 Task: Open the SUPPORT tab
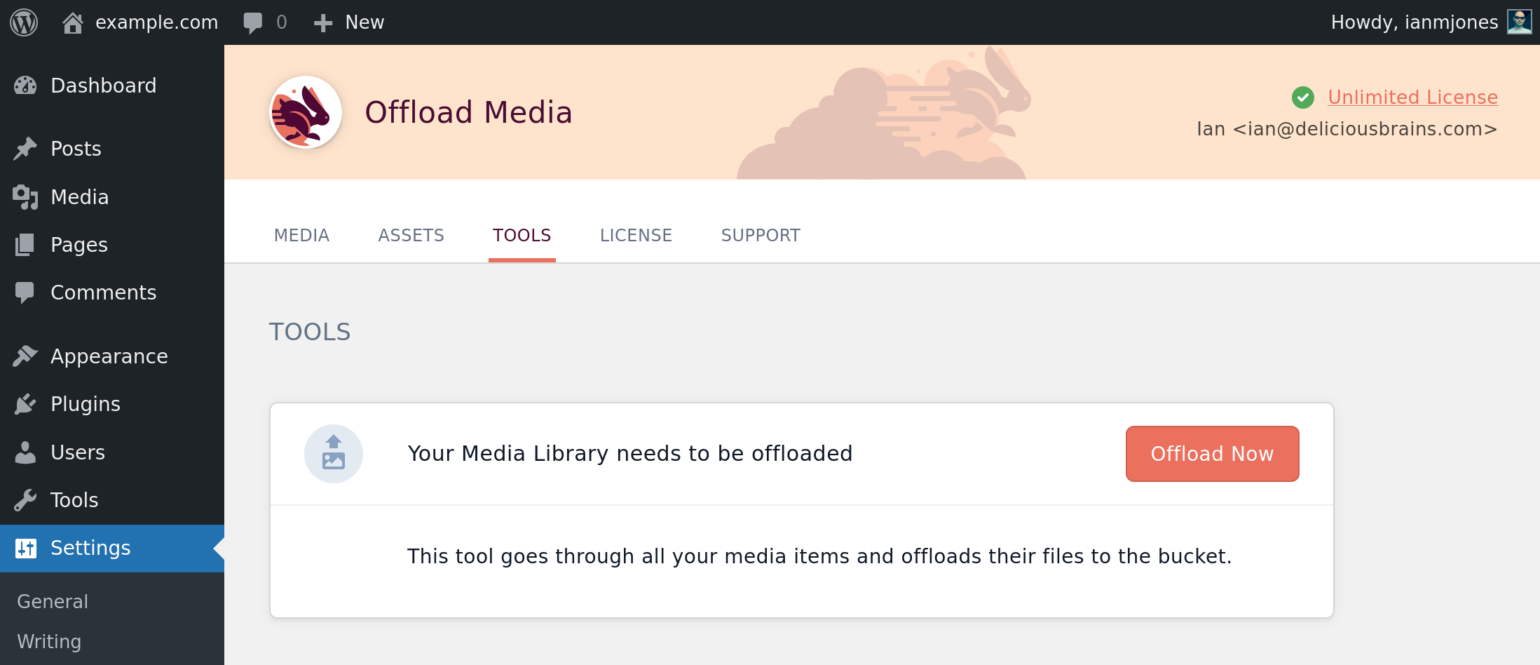761,236
